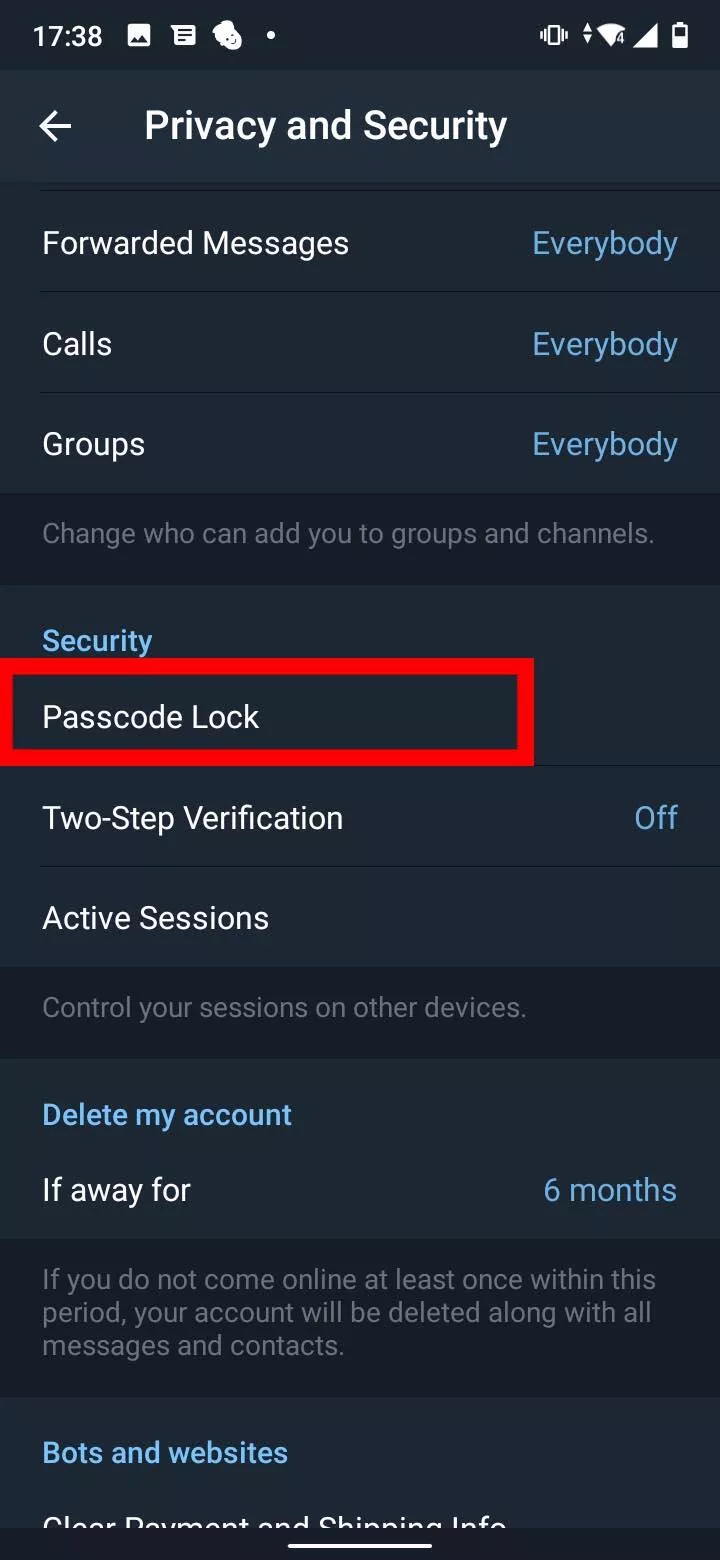This screenshot has height=1560, width=720.
Task: Open Passcode Lock settings
Action: [360, 717]
